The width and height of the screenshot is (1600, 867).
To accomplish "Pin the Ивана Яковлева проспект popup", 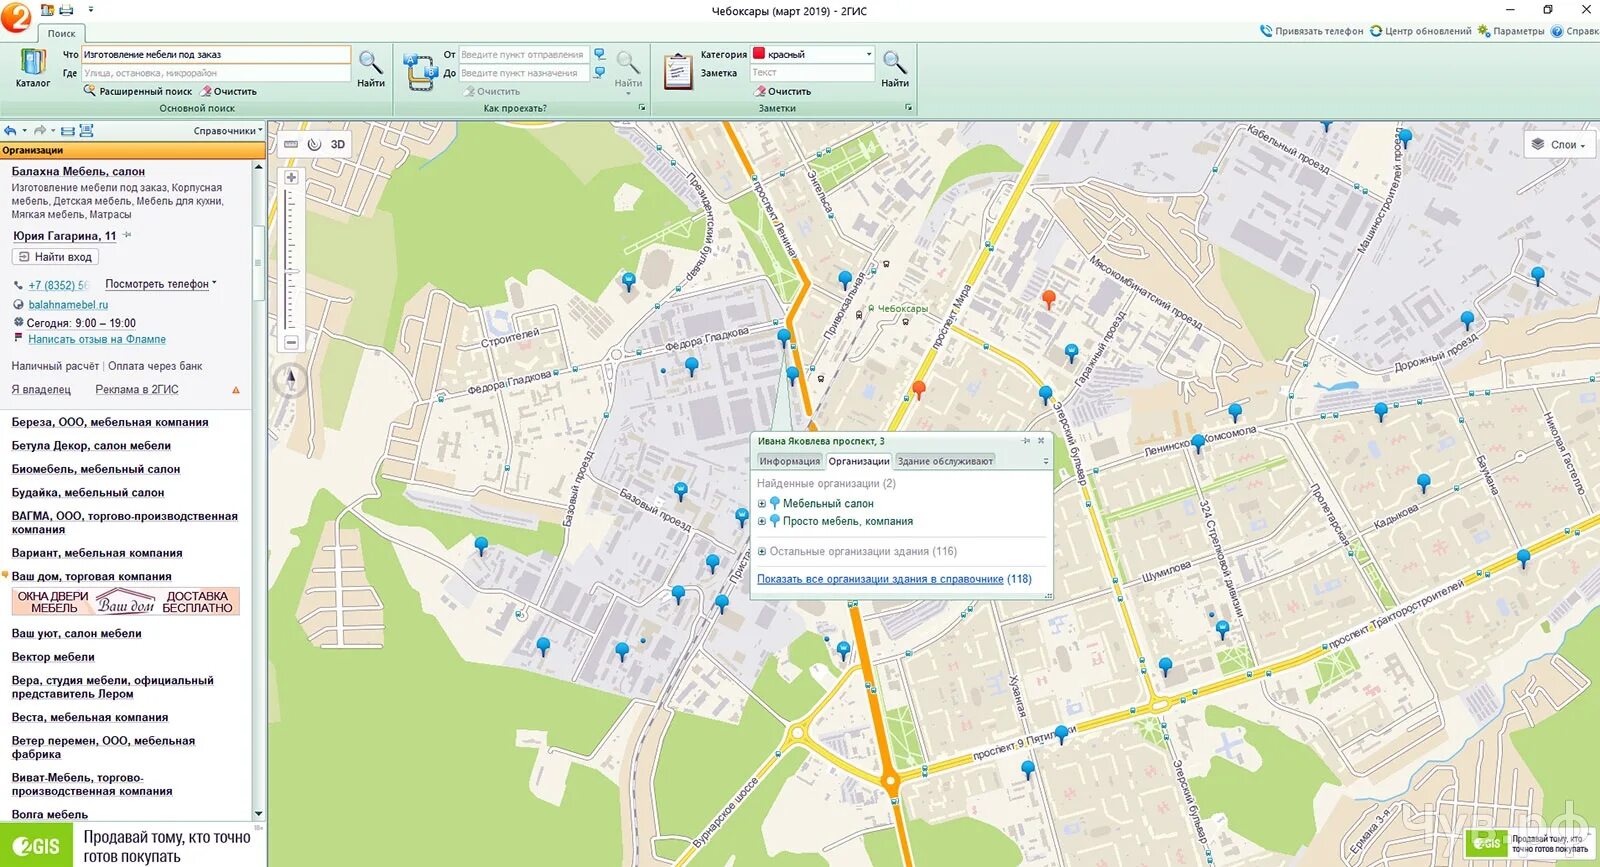I will (1026, 441).
